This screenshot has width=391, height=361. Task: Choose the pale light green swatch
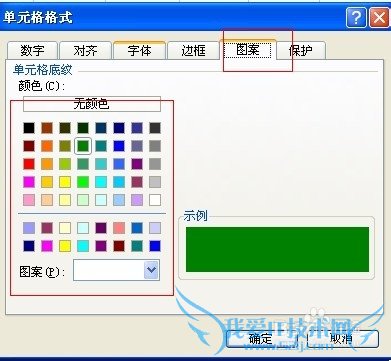click(x=83, y=200)
